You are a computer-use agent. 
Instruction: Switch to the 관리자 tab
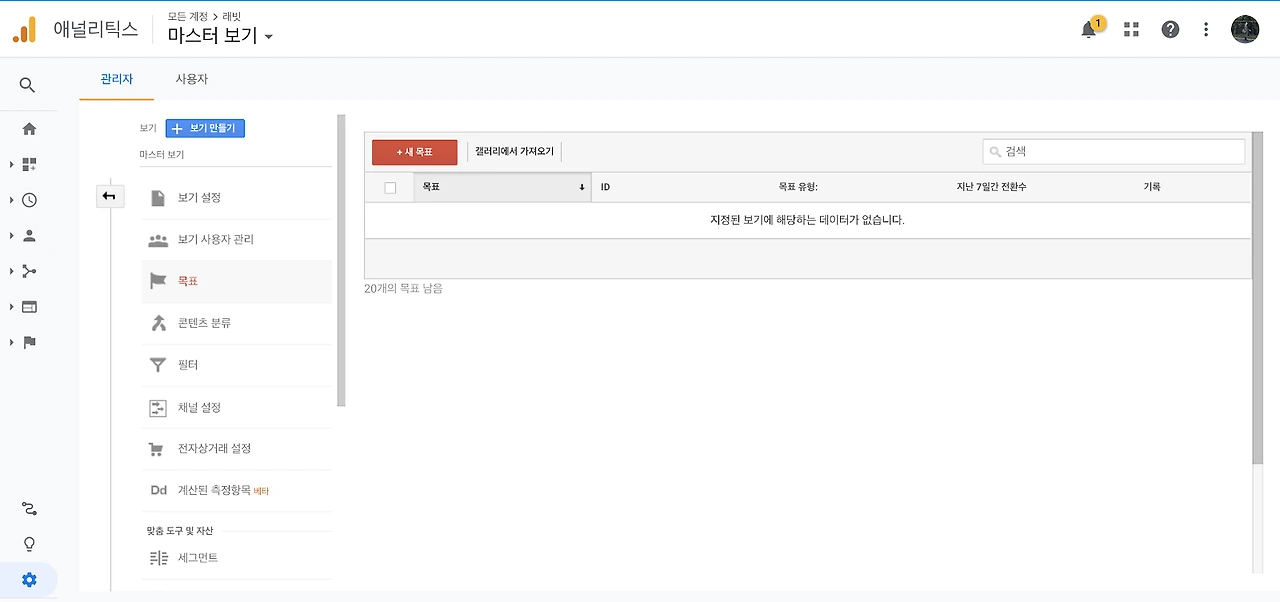(117, 79)
